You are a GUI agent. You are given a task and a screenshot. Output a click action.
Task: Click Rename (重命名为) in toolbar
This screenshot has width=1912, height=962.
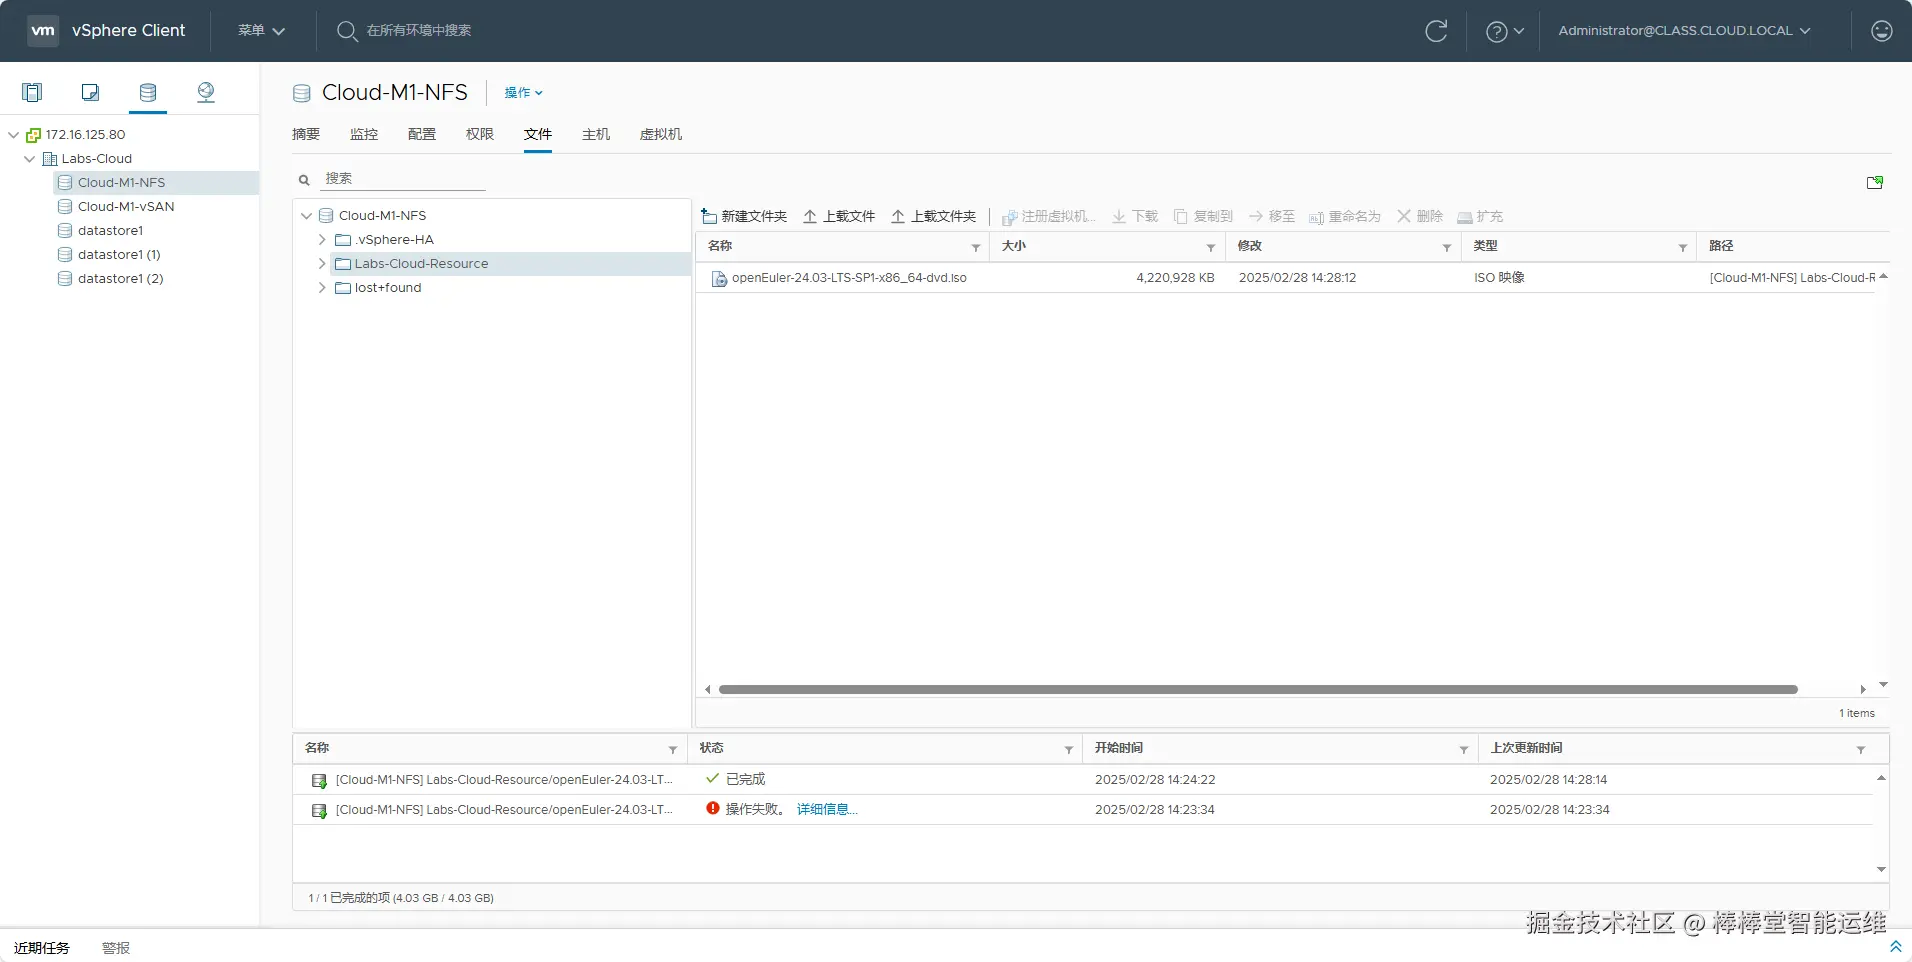tap(1345, 216)
